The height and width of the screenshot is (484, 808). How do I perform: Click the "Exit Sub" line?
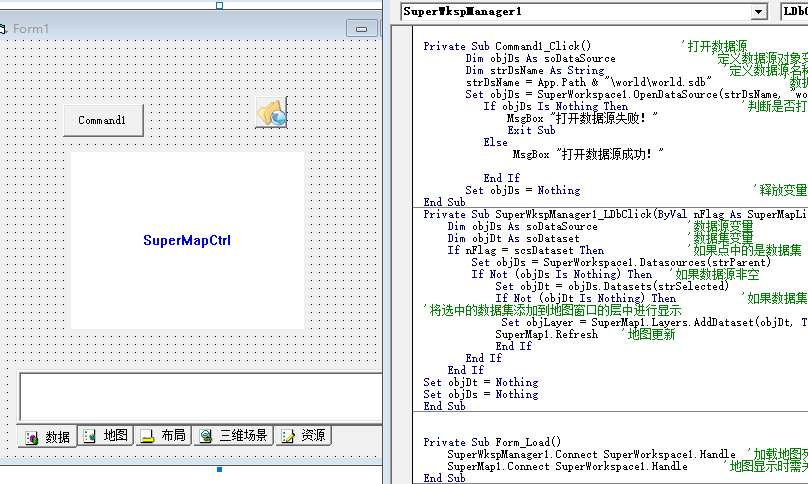(x=531, y=130)
